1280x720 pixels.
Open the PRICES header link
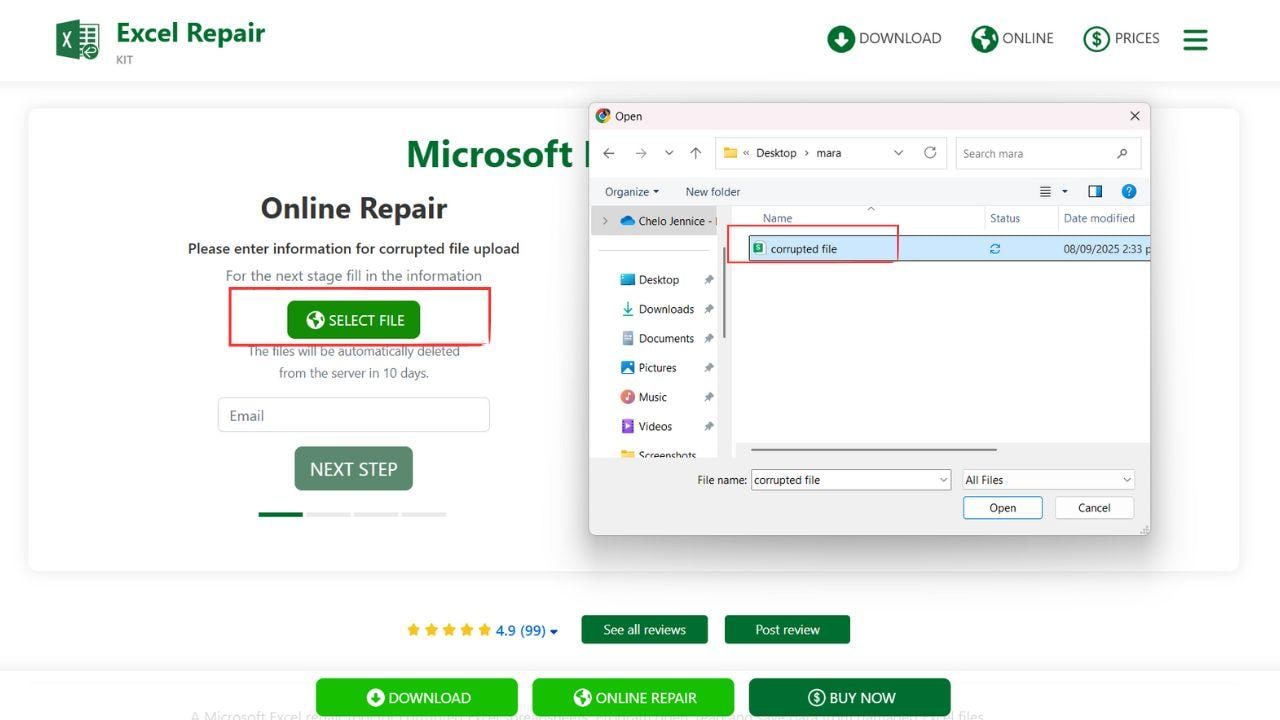(1121, 39)
